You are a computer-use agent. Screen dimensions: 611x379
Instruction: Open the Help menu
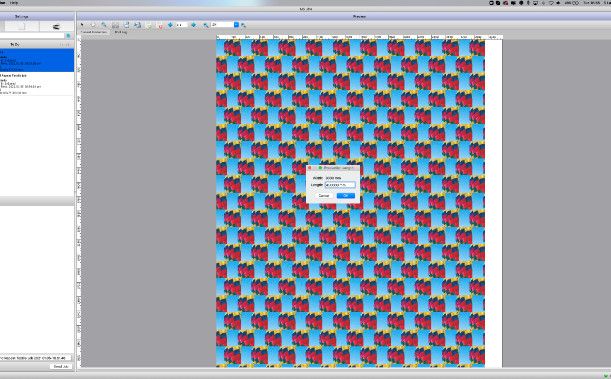point(14,3)
